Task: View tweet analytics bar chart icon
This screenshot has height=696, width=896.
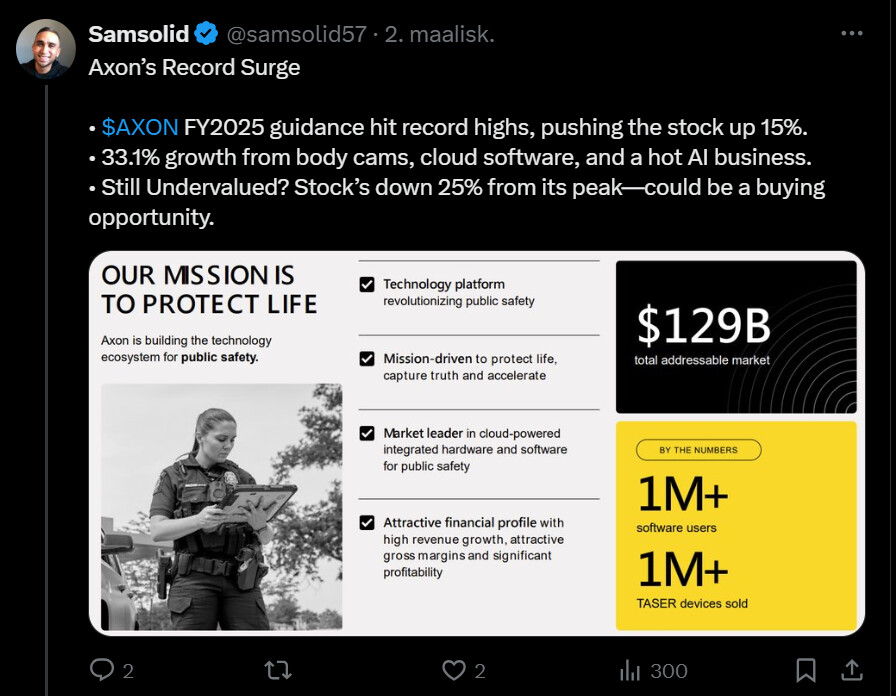Action: coord(630,670)
